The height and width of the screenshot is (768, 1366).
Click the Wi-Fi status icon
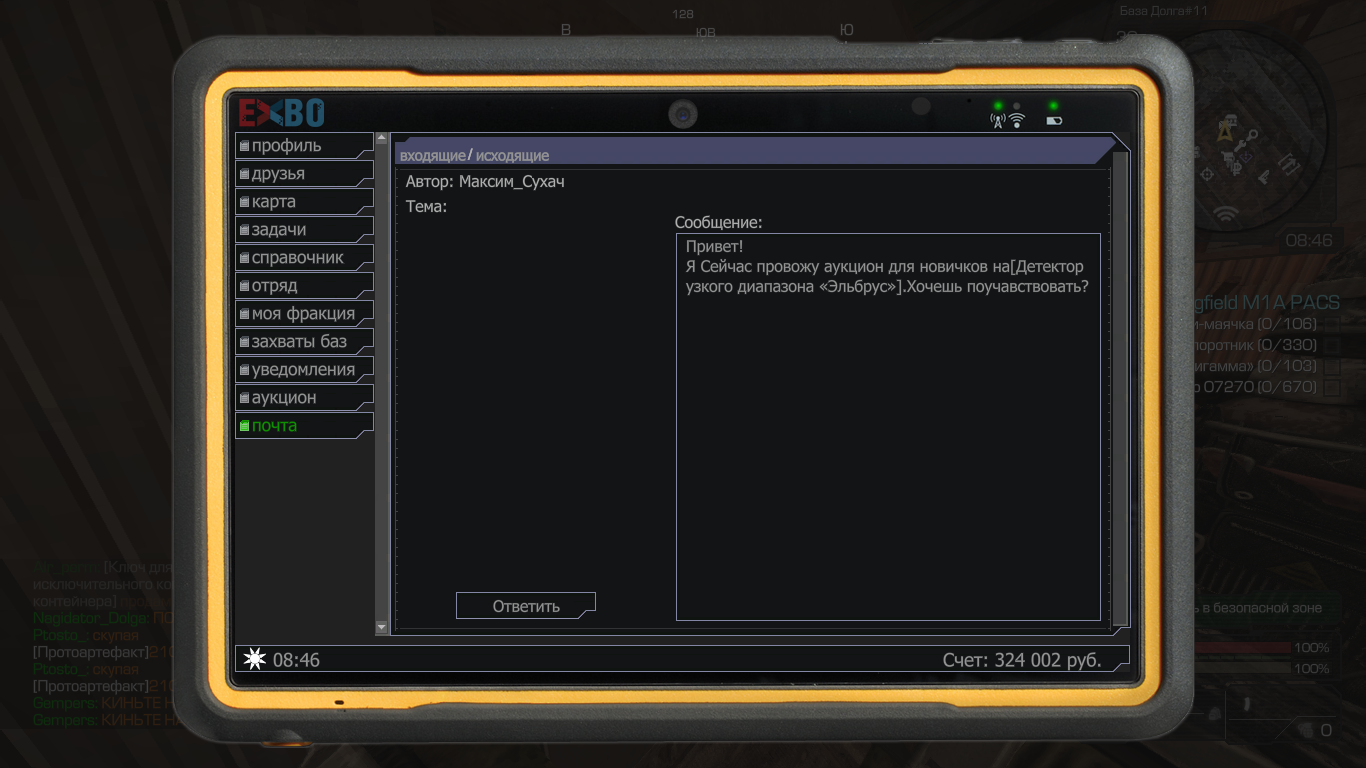(1017, 121)
